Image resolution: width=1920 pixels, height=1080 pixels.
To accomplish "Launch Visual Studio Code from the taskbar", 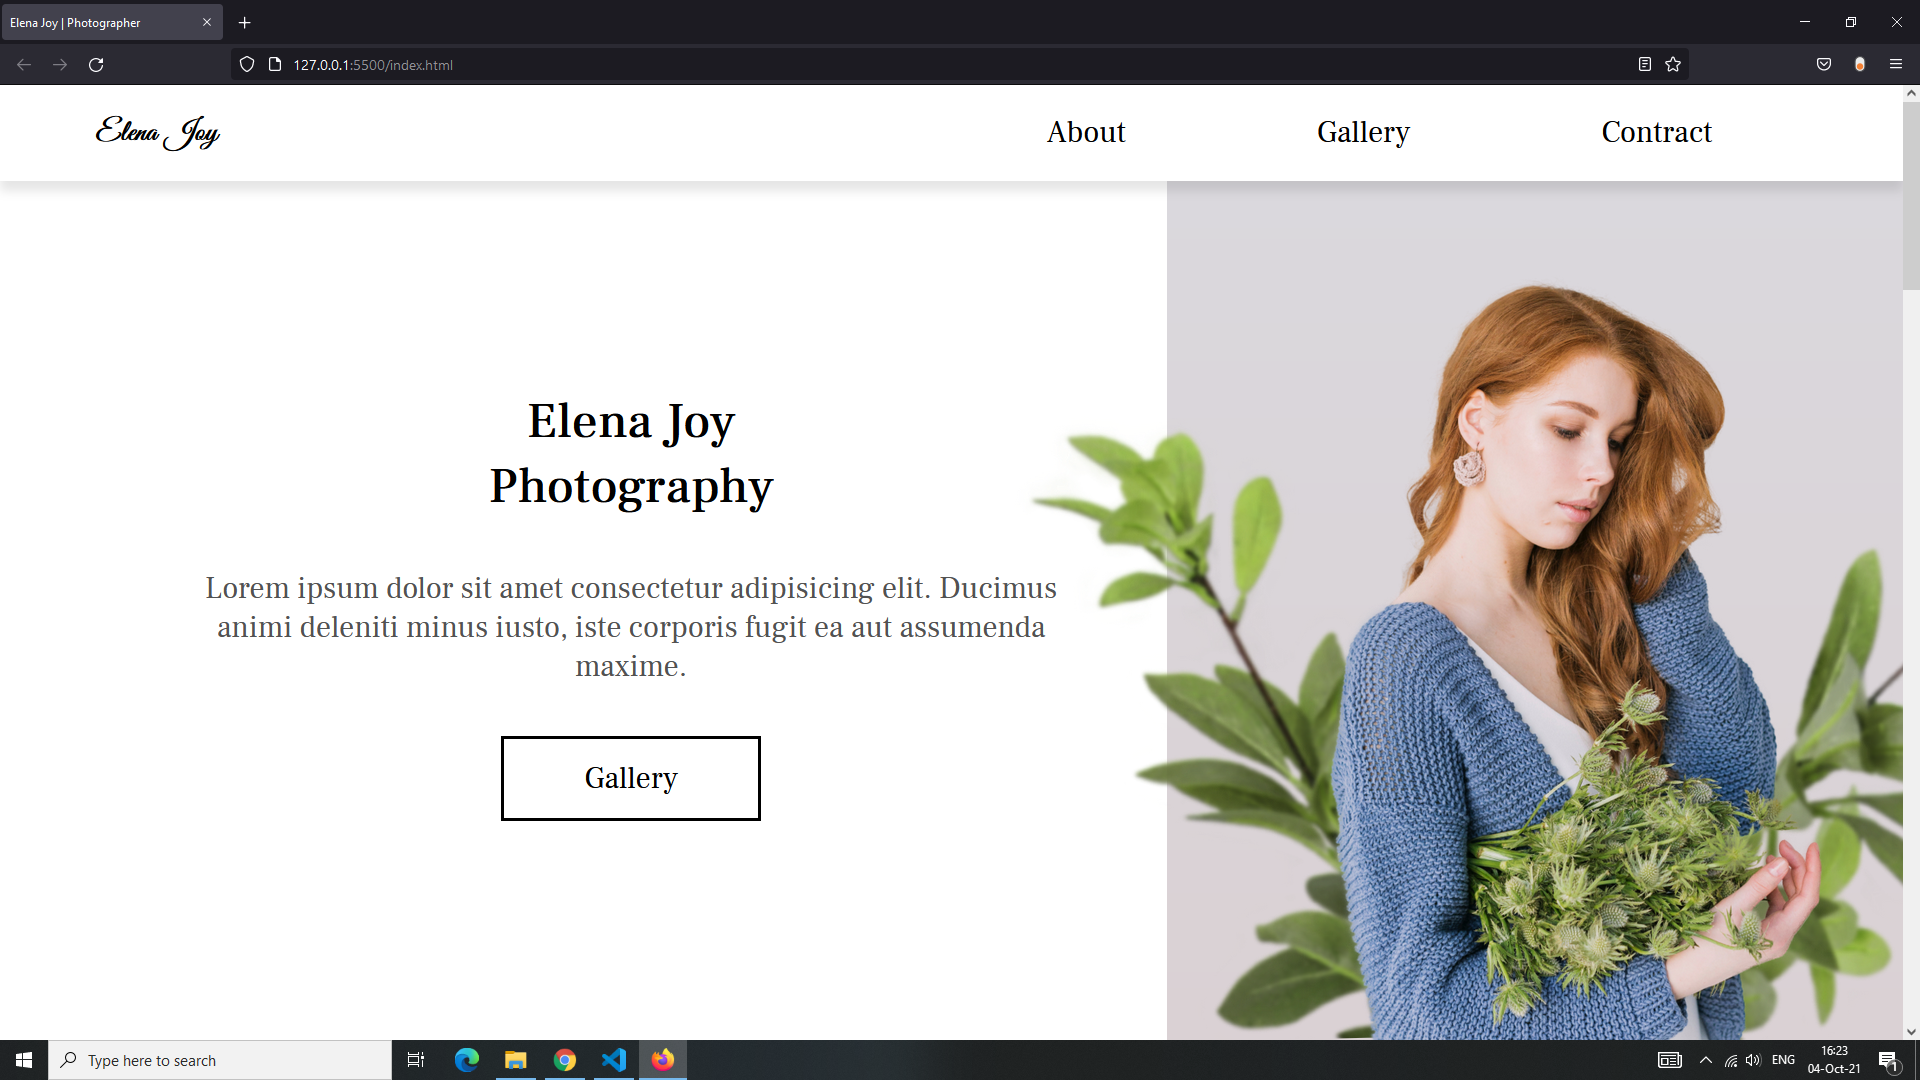I will [614, 1059].
